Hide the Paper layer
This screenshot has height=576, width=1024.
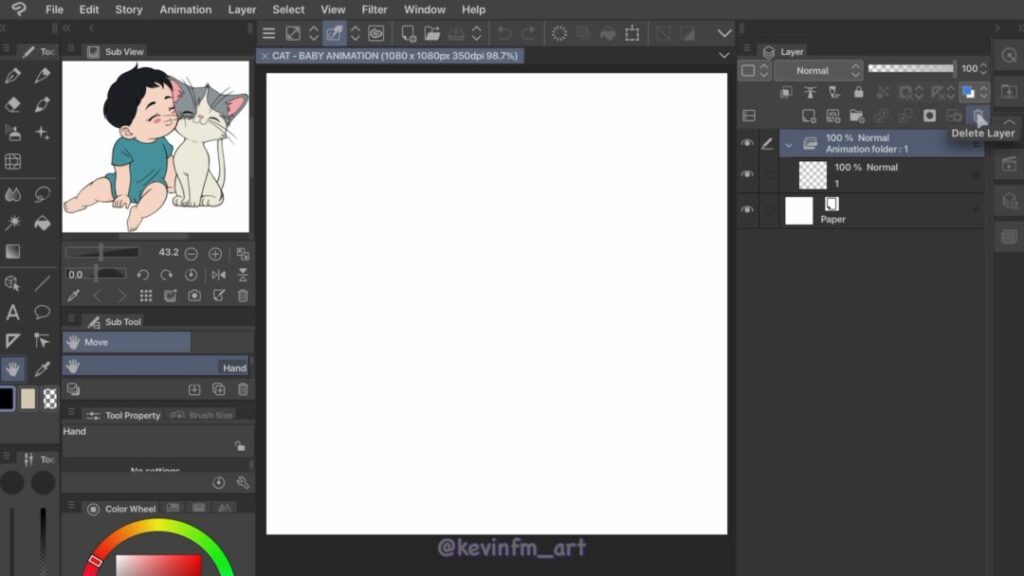(747, 210)
